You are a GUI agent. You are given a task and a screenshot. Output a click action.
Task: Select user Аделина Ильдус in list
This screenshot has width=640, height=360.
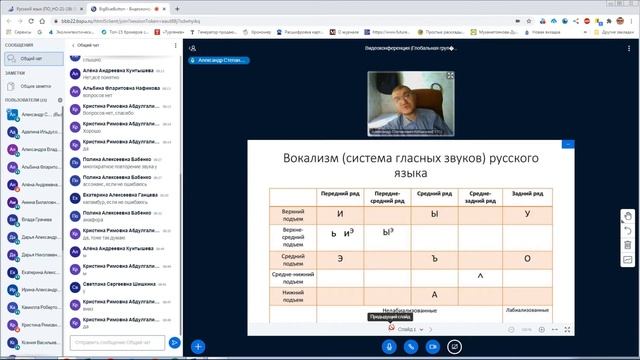click(33, 132)
